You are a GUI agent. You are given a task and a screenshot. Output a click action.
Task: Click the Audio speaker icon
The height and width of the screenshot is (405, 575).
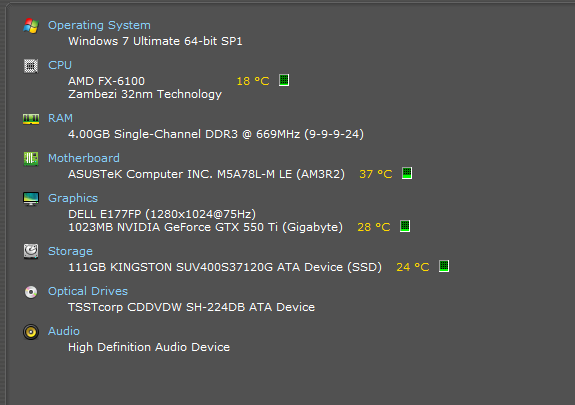pyautogui.click(x=31, y=332)
